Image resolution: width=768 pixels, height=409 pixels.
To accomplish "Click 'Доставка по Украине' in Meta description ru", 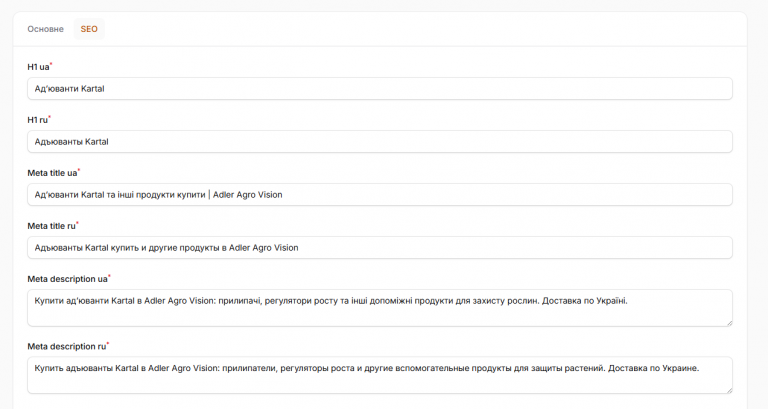I will pos(653,368).
